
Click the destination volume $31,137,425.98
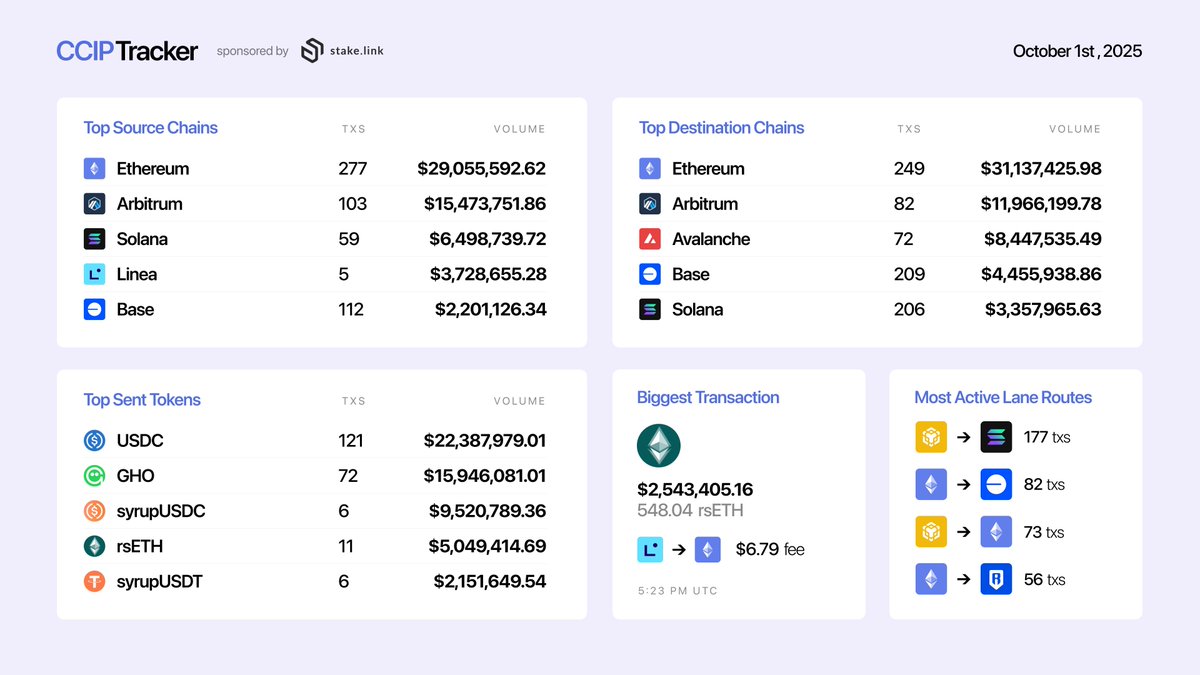pos(1041,169)
